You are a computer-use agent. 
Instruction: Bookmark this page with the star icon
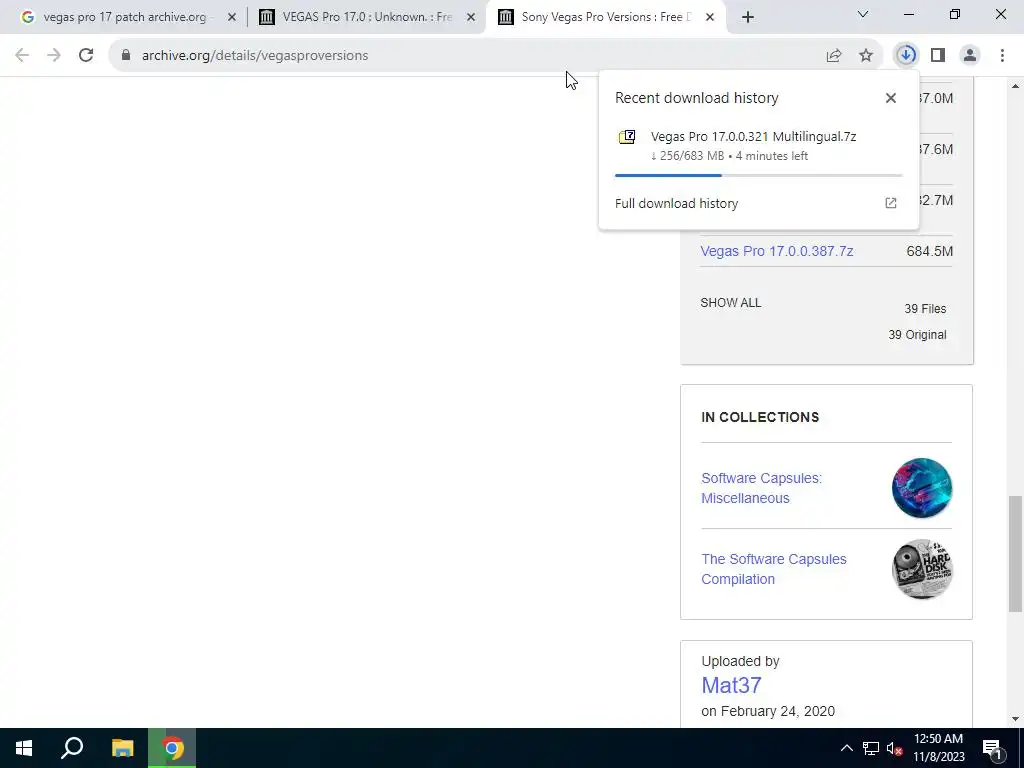coord(866,56)
